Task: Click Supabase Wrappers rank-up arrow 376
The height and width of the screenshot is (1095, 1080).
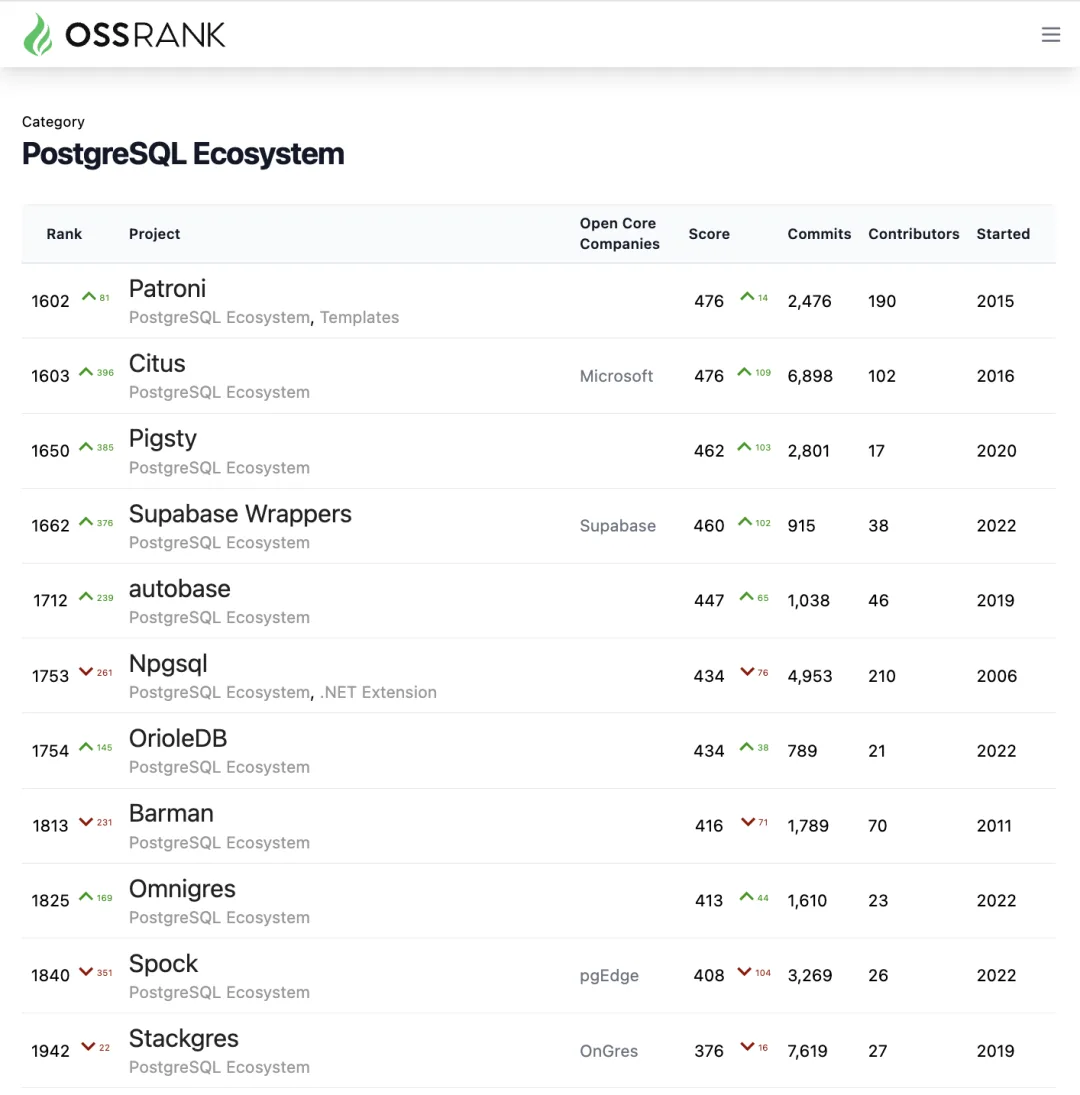Action: 86,522
